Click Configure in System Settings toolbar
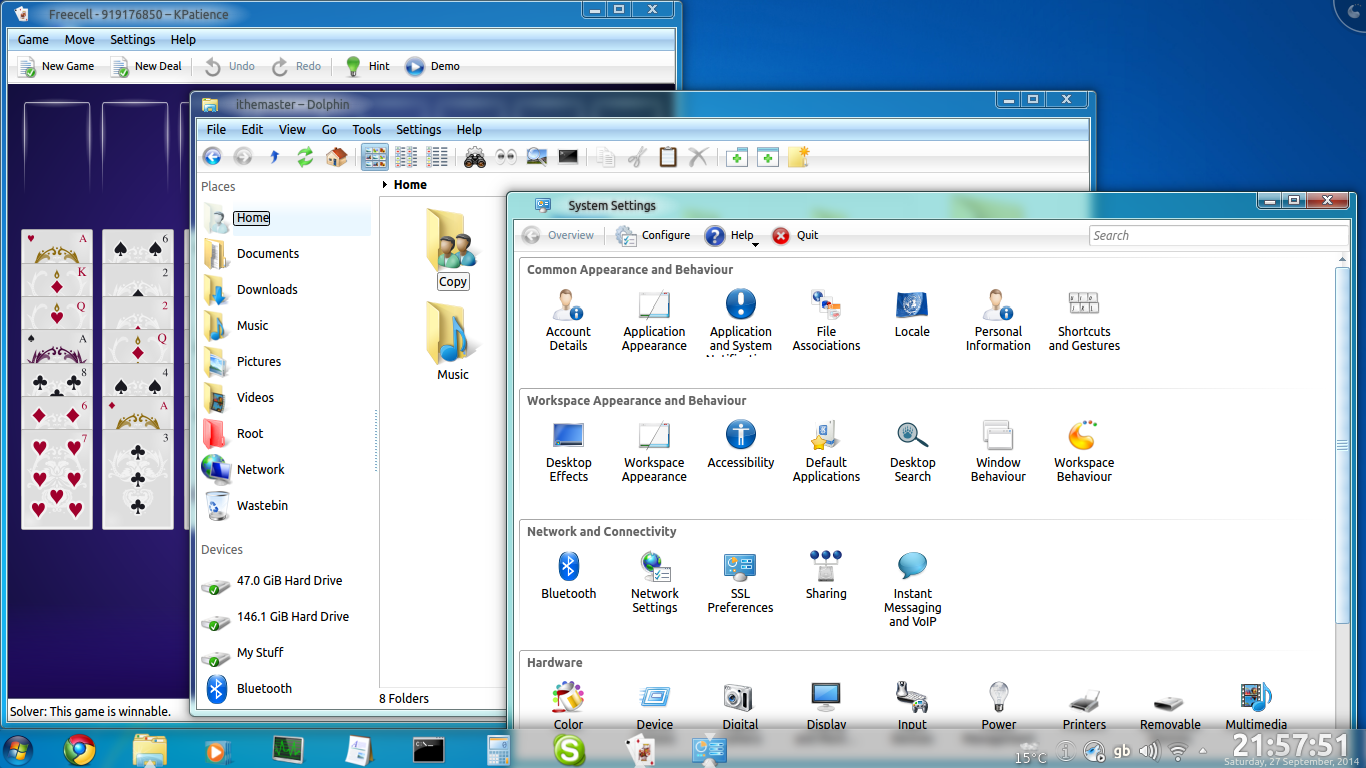Viewport: 1366px width, 768px height. (x=653, y=235)
